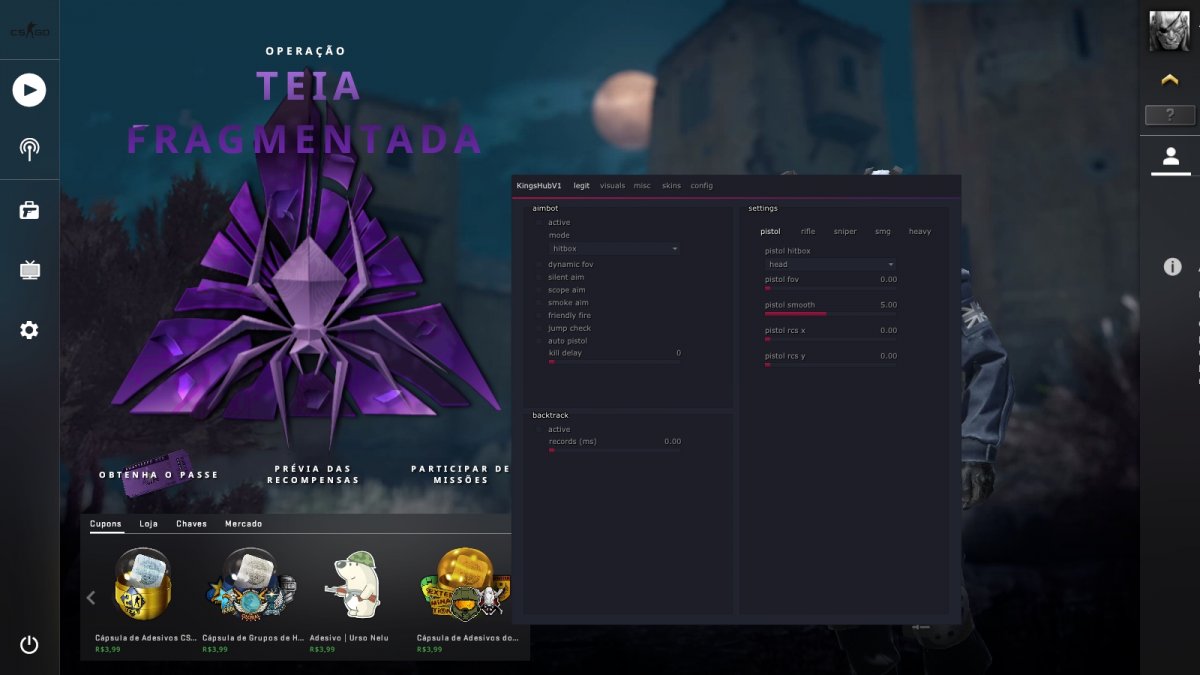Adjust the pistol smooth slider
Screen dimensions: 1200x675
coord(830,314)
